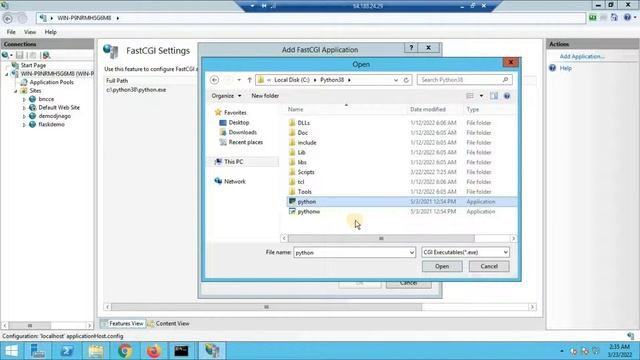Expand the demodjnago site node
This screenshot has height=360, width=640.
pos(24,116)
